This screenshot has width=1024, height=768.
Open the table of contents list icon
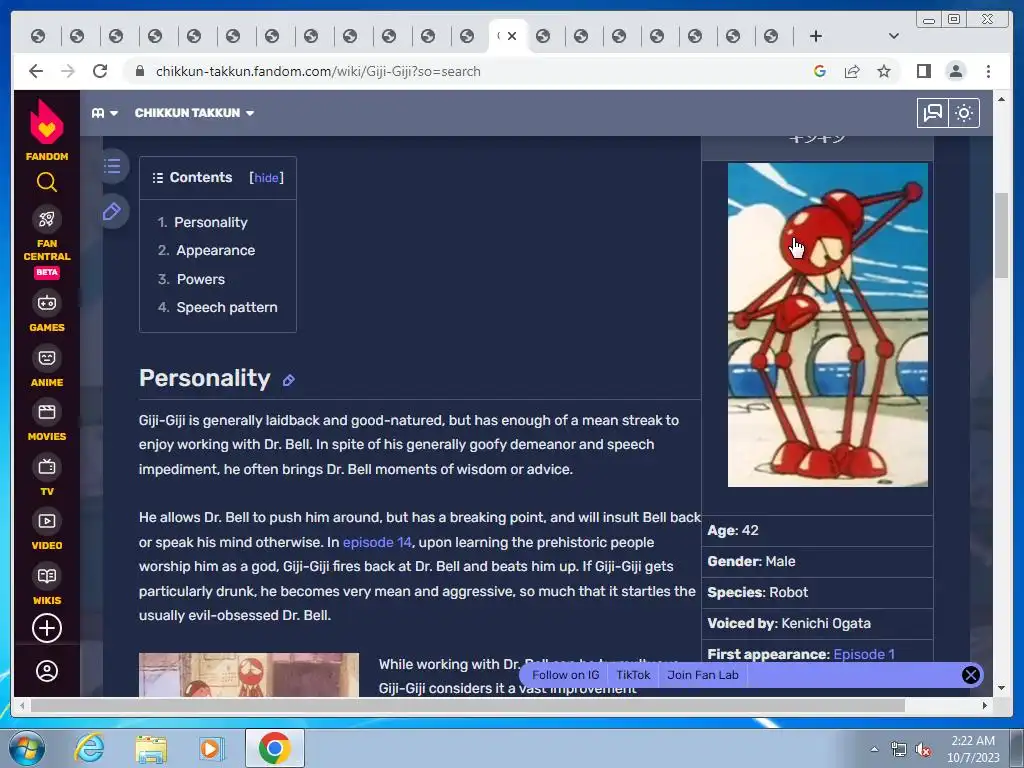point(112,166)
